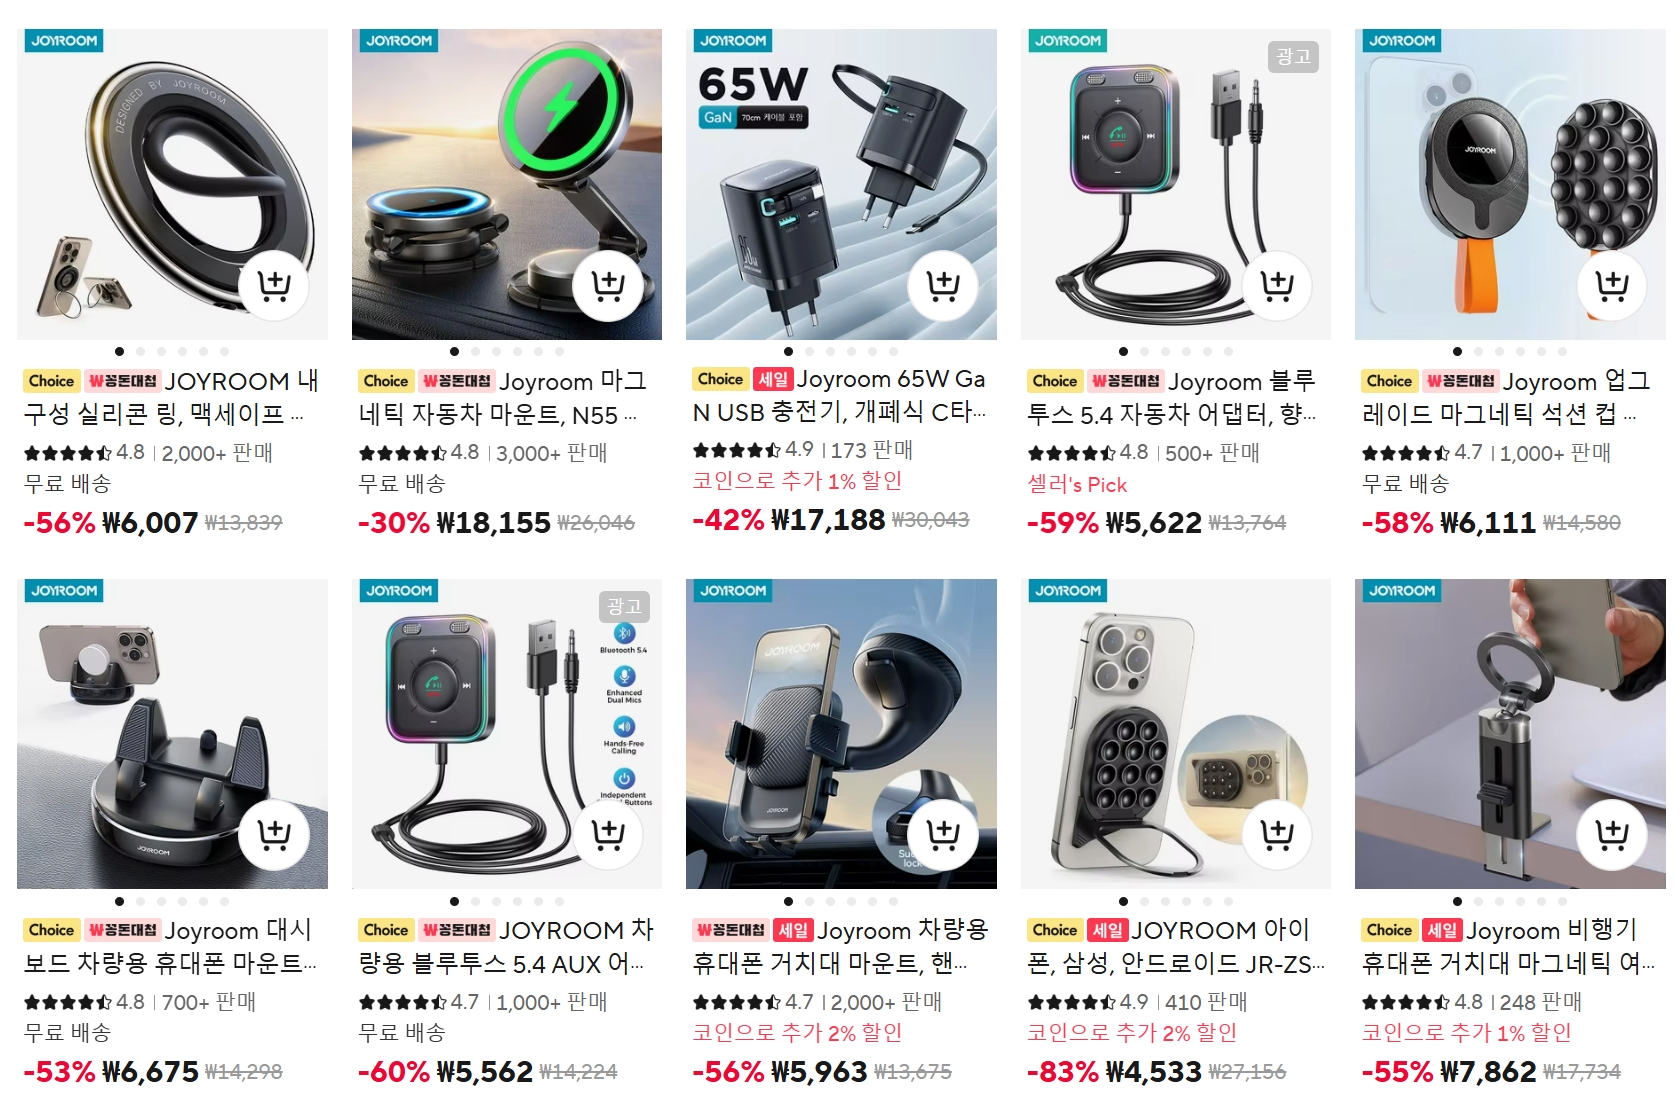Screen dimensions: 1680x1115
Task: Add the JR-ZS suction phone holder to cart
Action: 1277,834
